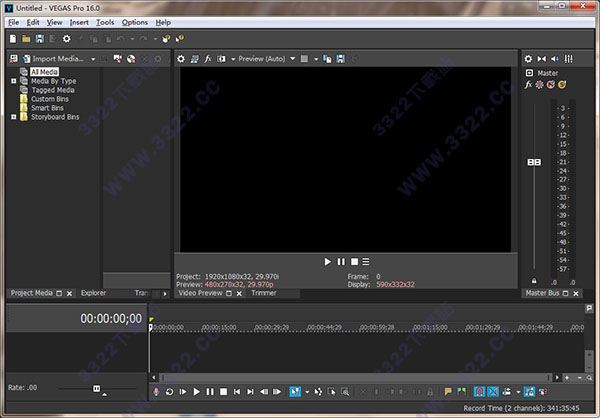
Task: Select the Project Media tab
Action: 32,293
